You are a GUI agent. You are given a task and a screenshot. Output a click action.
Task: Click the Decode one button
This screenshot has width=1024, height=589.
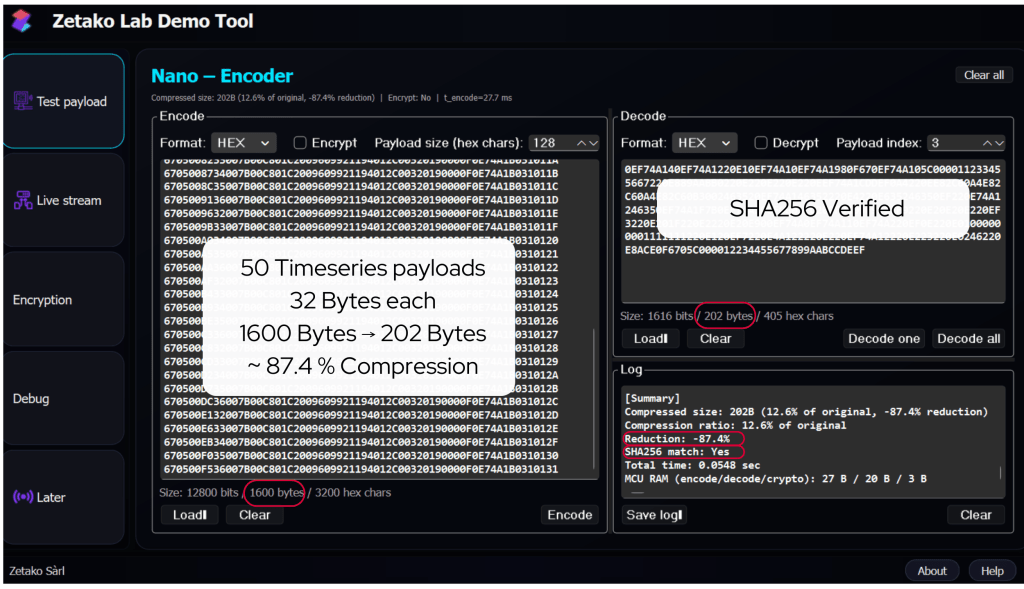coord(884,338)
